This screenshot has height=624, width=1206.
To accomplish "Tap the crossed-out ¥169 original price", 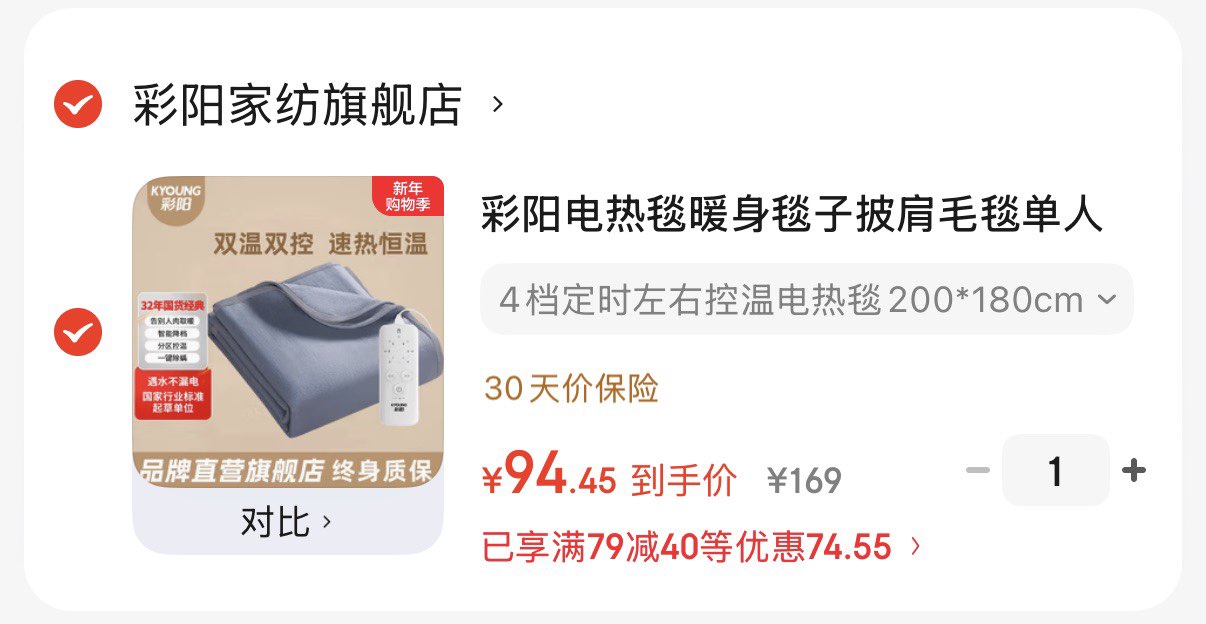I will click(804, 481).
